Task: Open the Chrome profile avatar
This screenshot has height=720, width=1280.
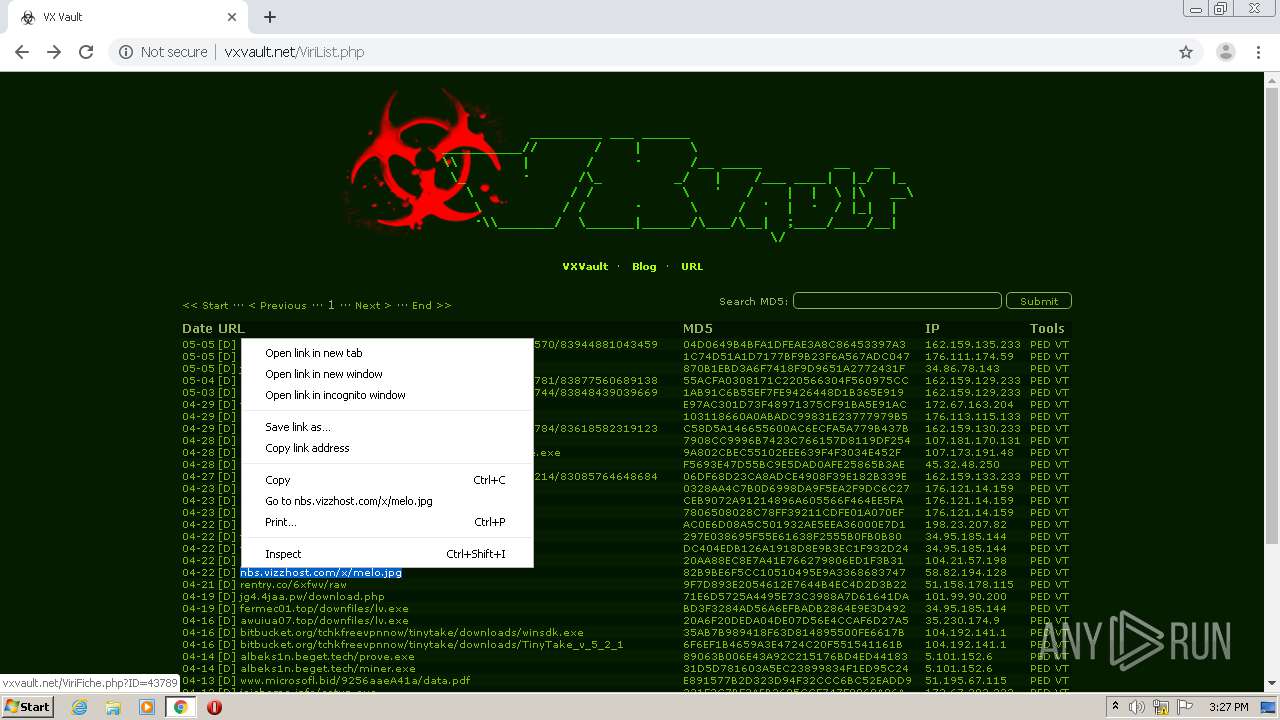Action: (x=1225, y=52)
